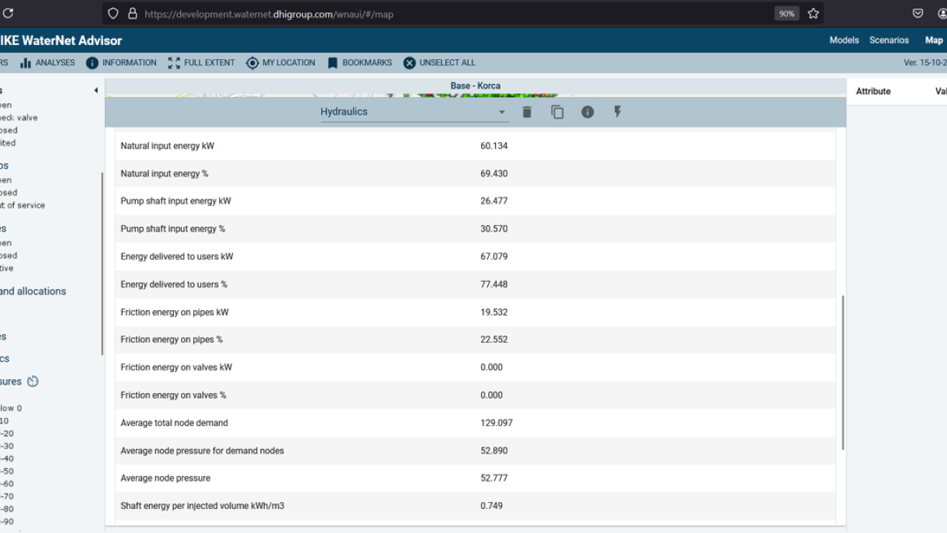The image size is (947, 533).
Task: Show details with the info circle icon
Action: pos(587,112)
